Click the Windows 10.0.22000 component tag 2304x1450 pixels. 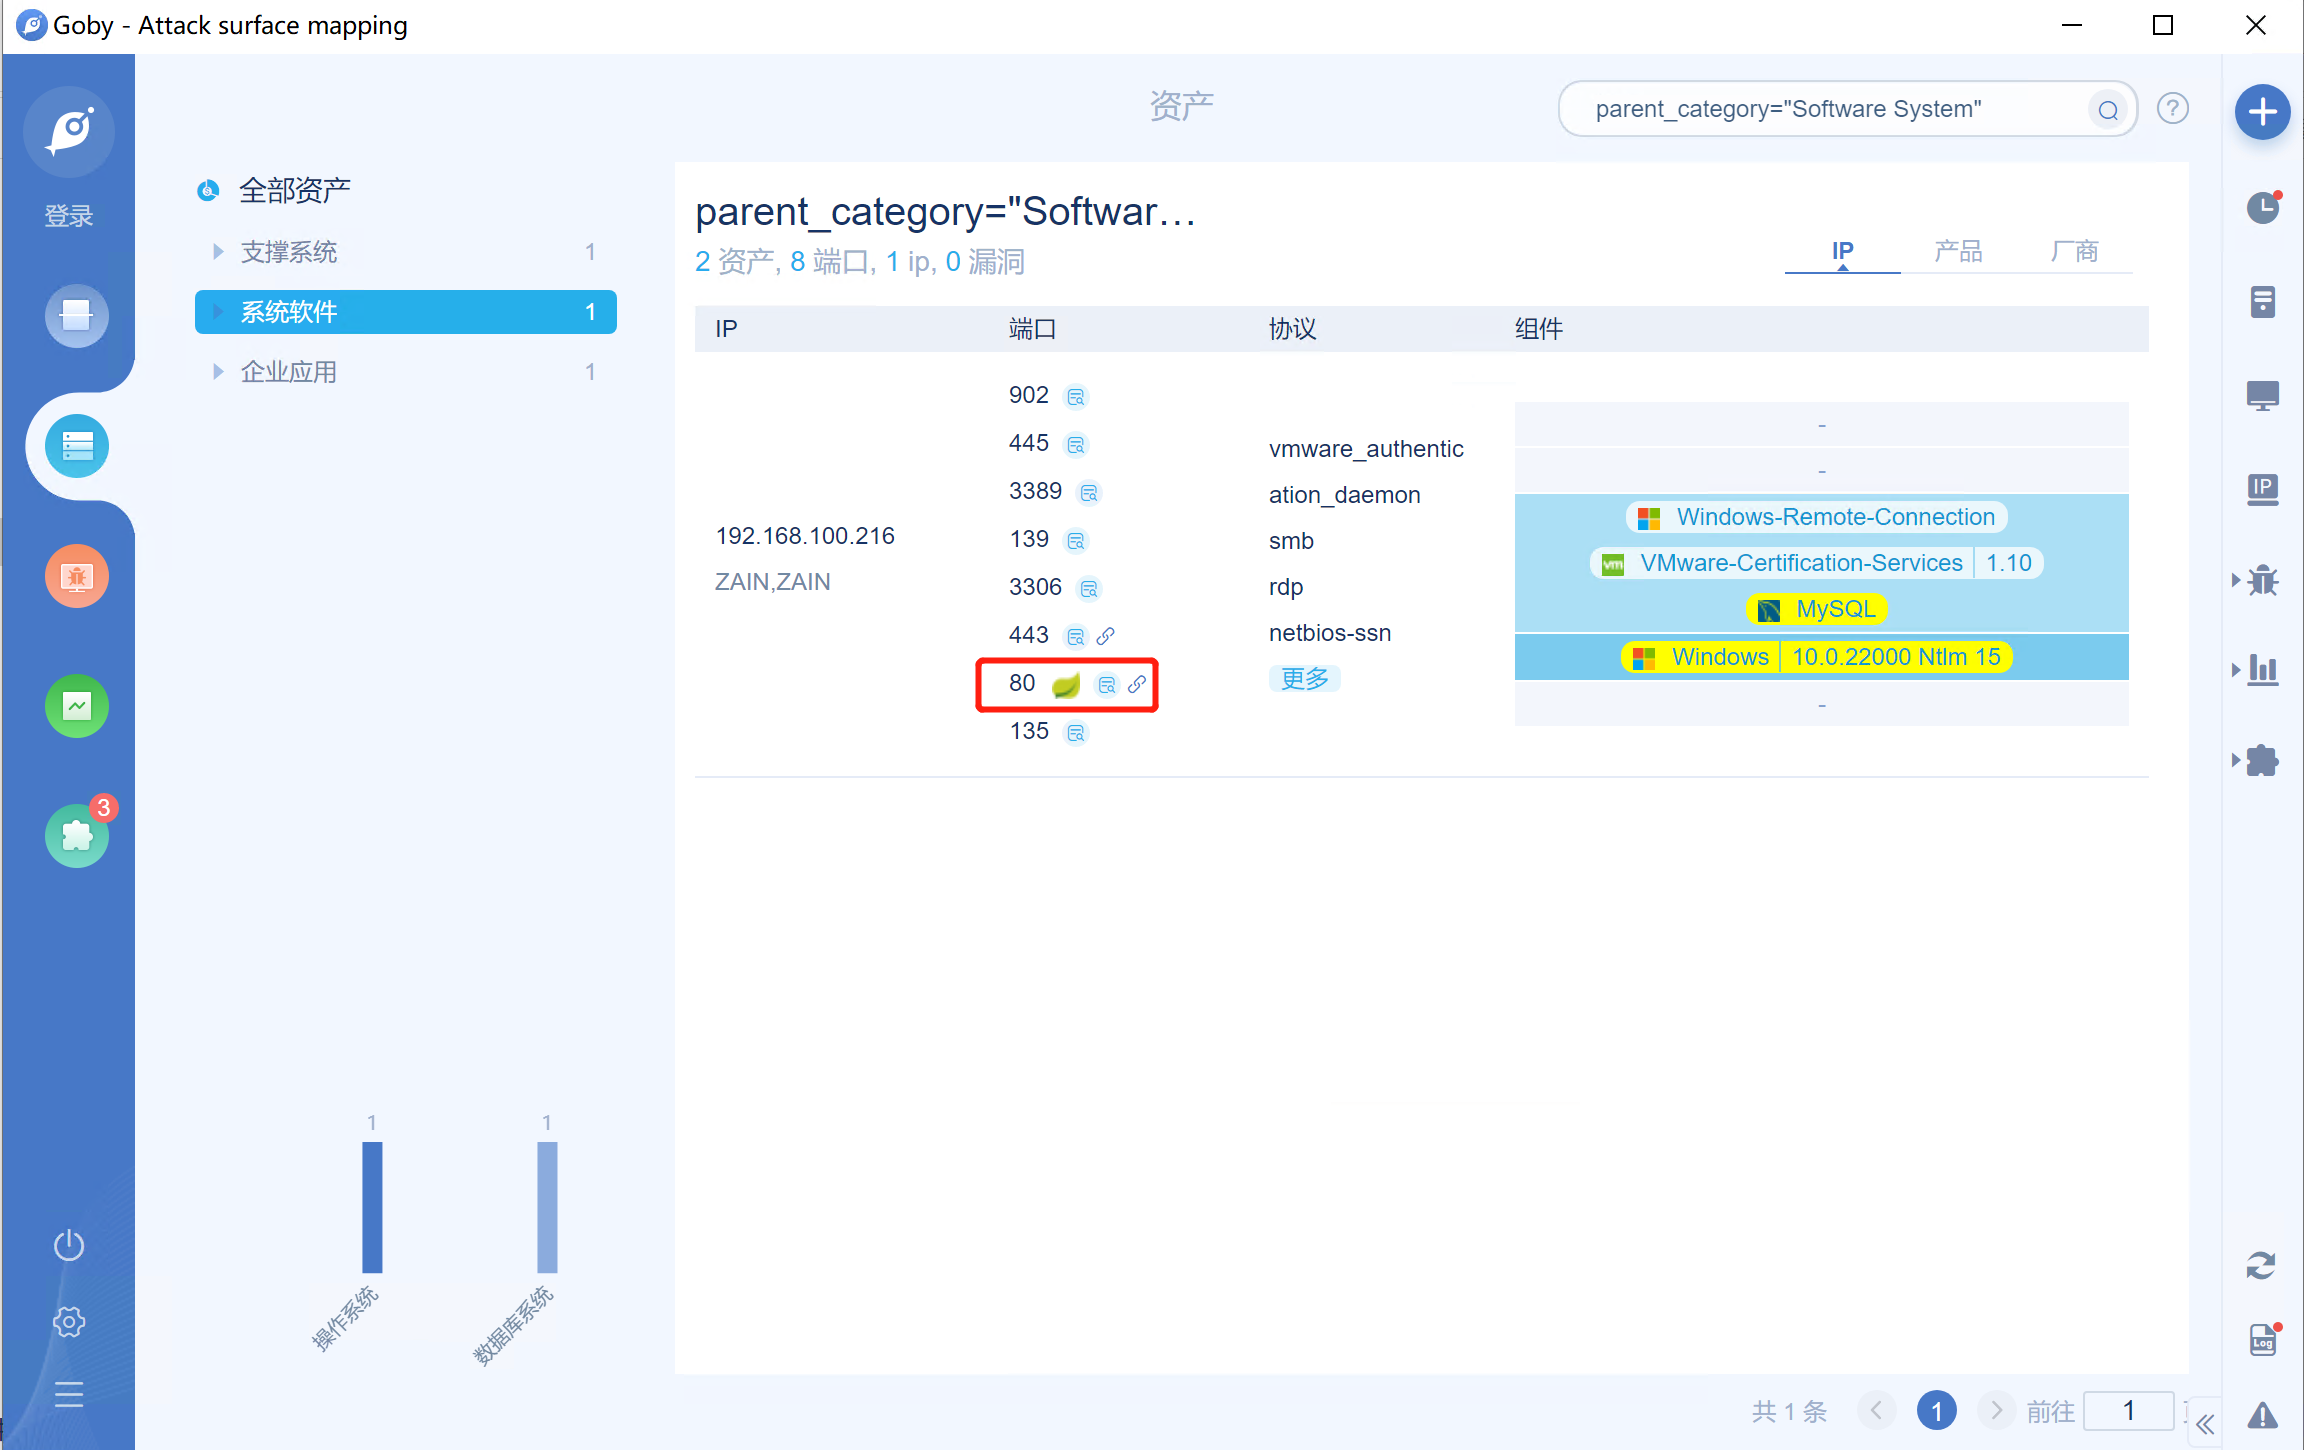pyautogui.click(x=1817, y=657)
